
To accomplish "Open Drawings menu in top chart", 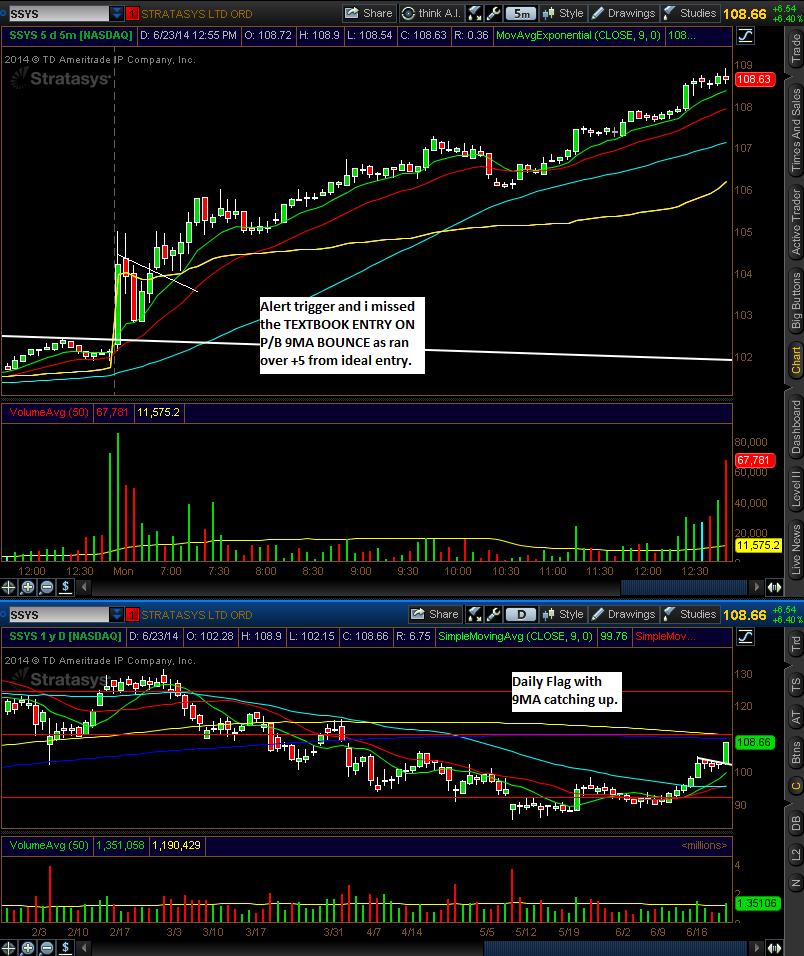I will (x=624, y=13).
